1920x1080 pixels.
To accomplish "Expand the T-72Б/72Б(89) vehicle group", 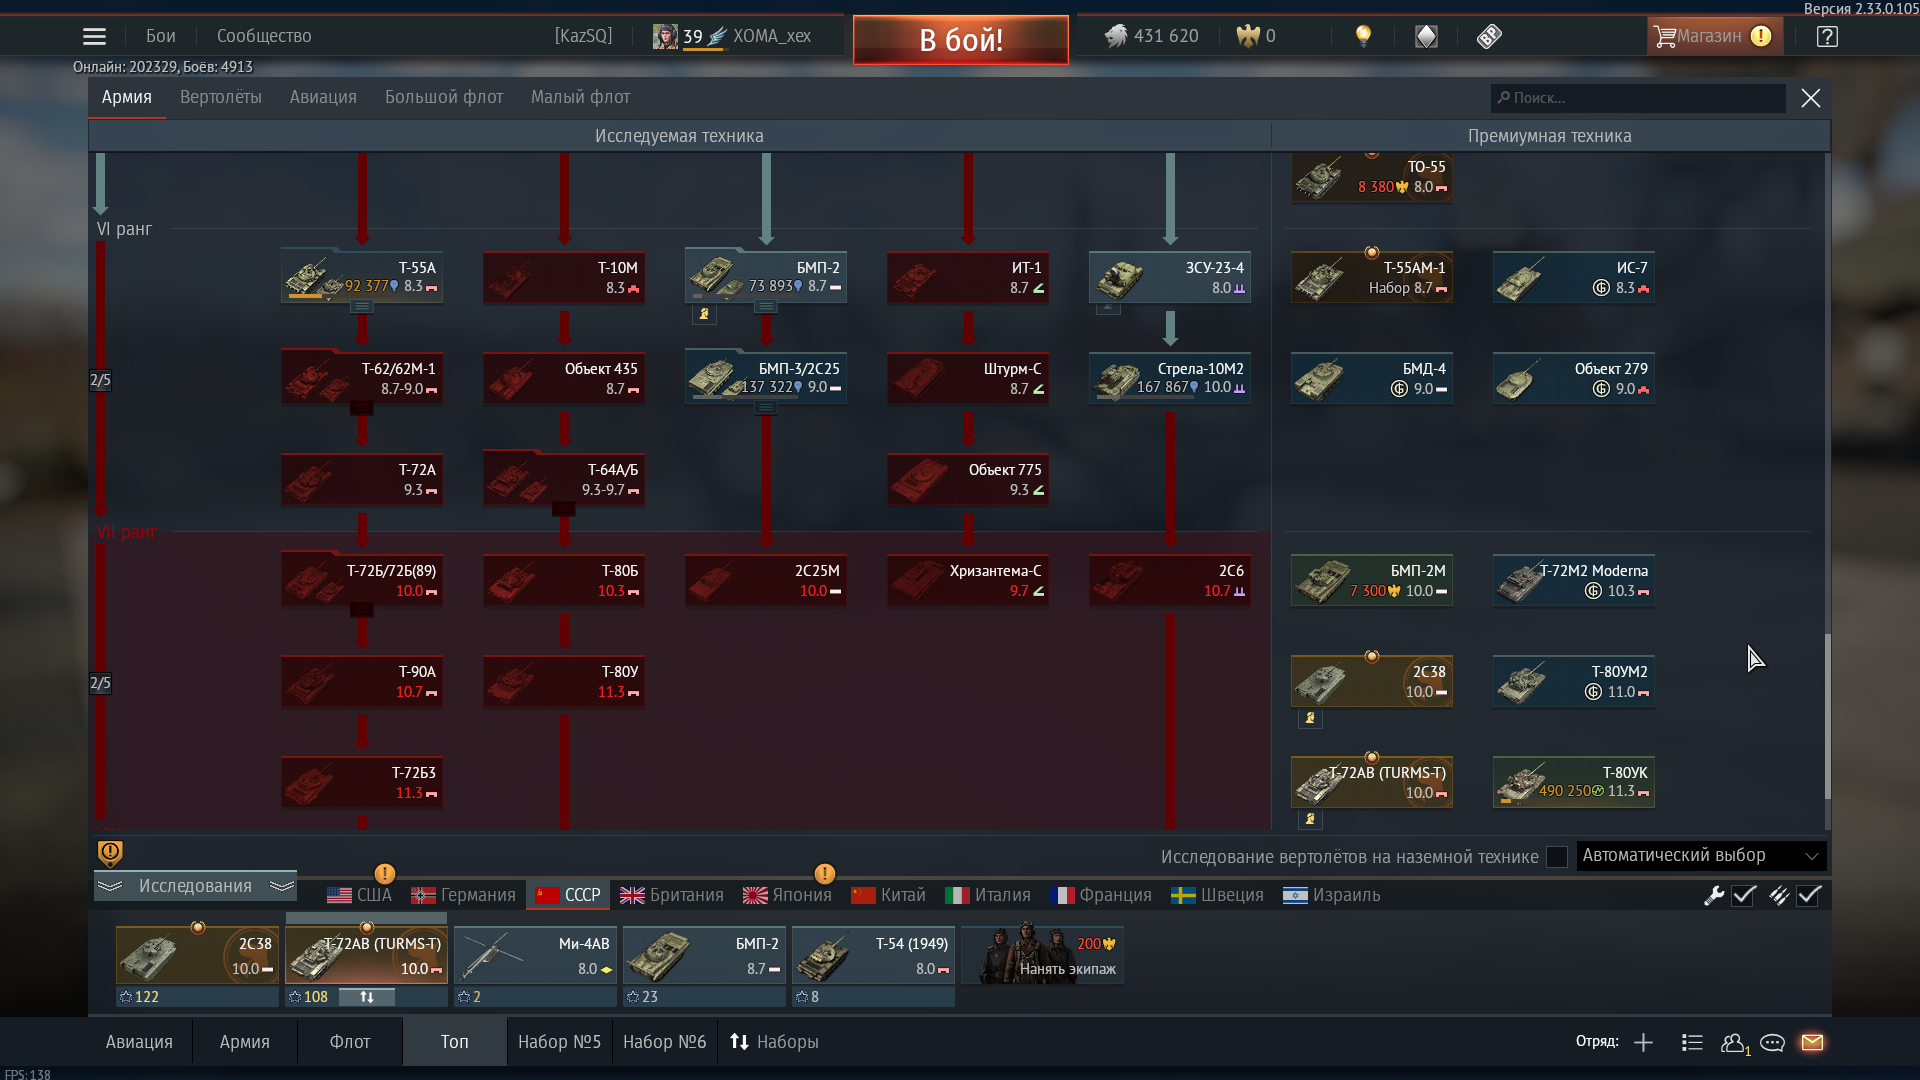I will point(362,610).
